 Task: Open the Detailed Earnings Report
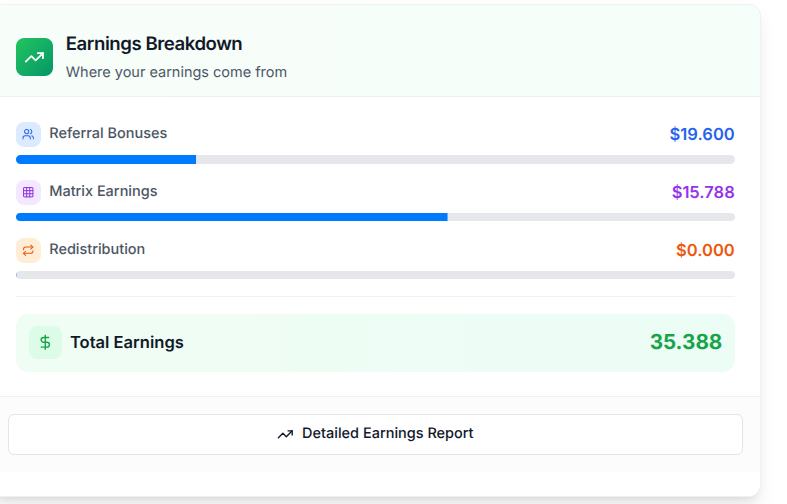tap(375, 434)
